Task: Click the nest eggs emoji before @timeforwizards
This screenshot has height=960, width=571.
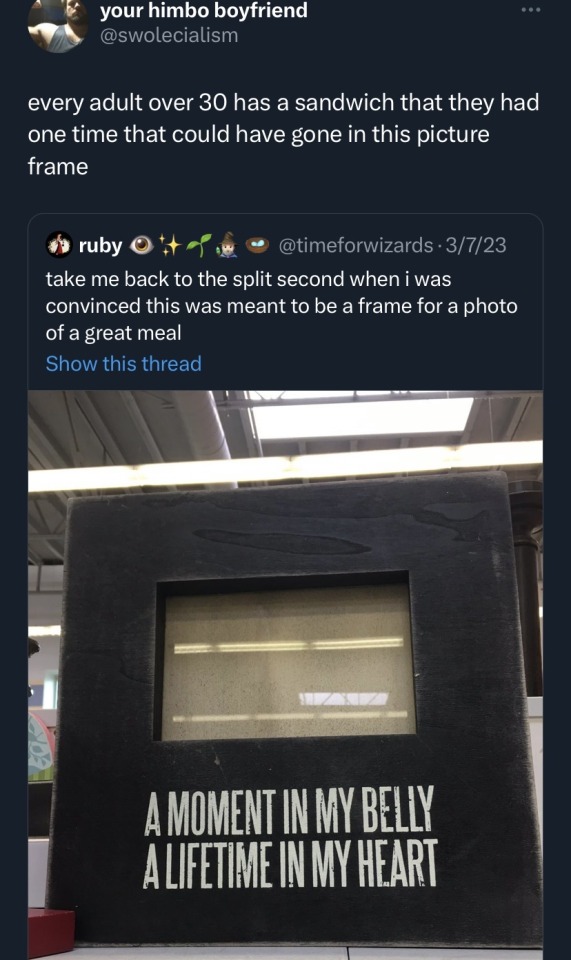Action: [257, 245]
